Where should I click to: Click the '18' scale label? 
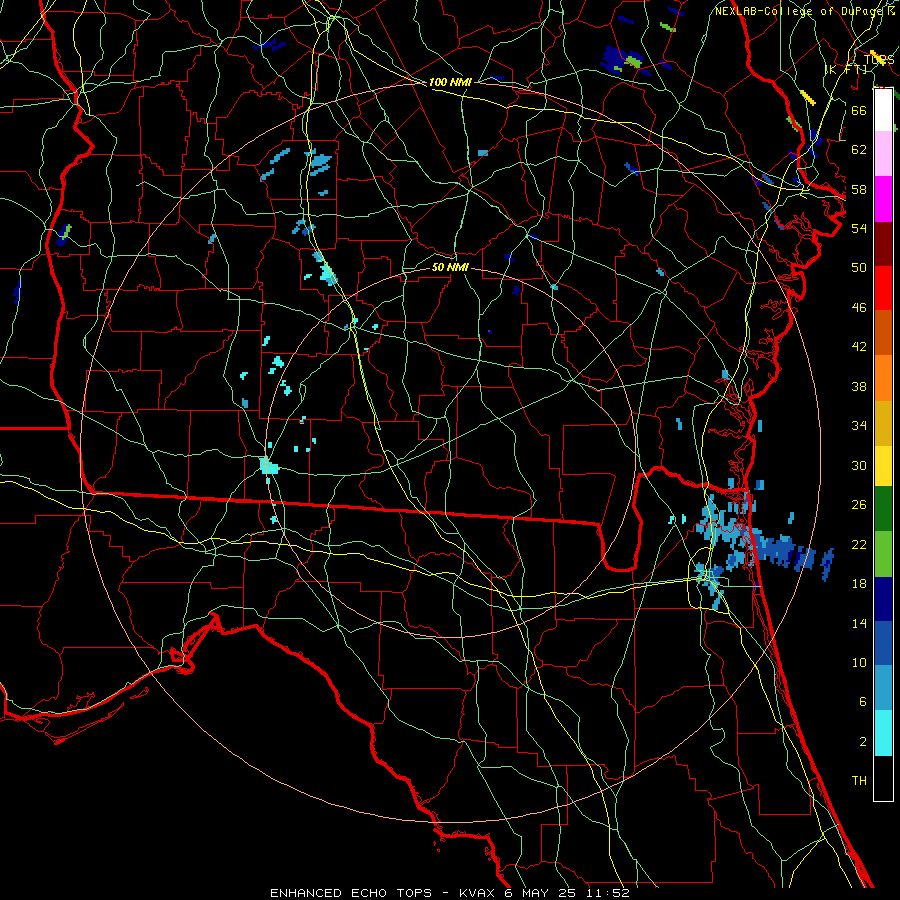pyautogui.click(x=859, y=584)
